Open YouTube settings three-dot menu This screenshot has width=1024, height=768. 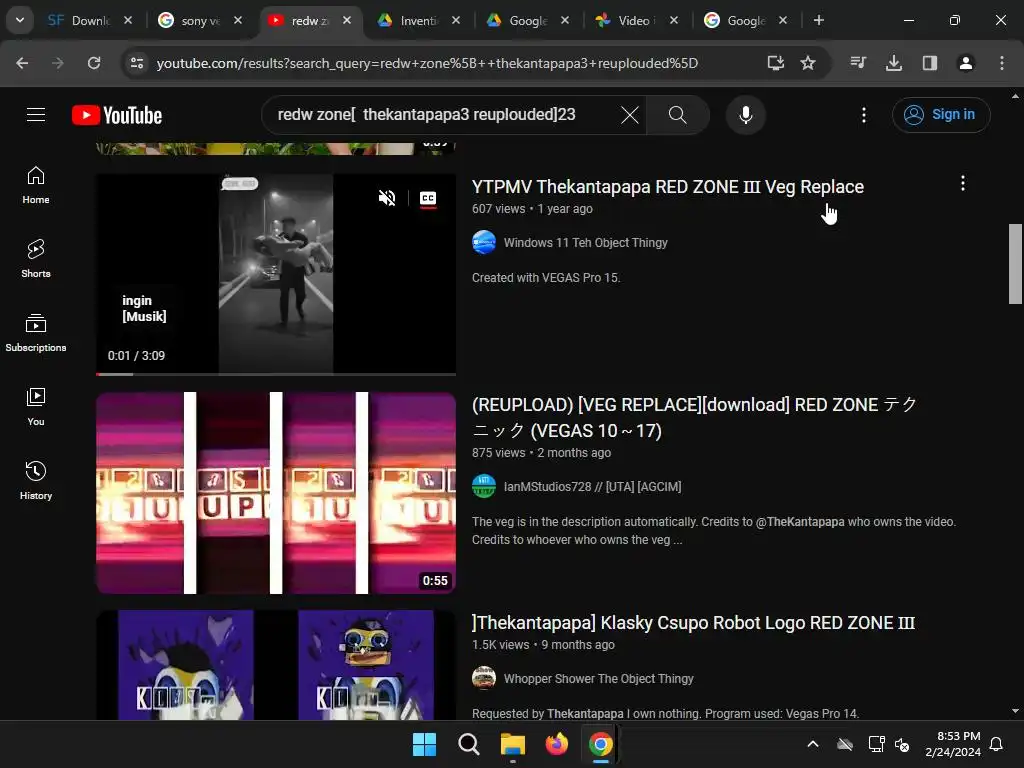[863, 115]
